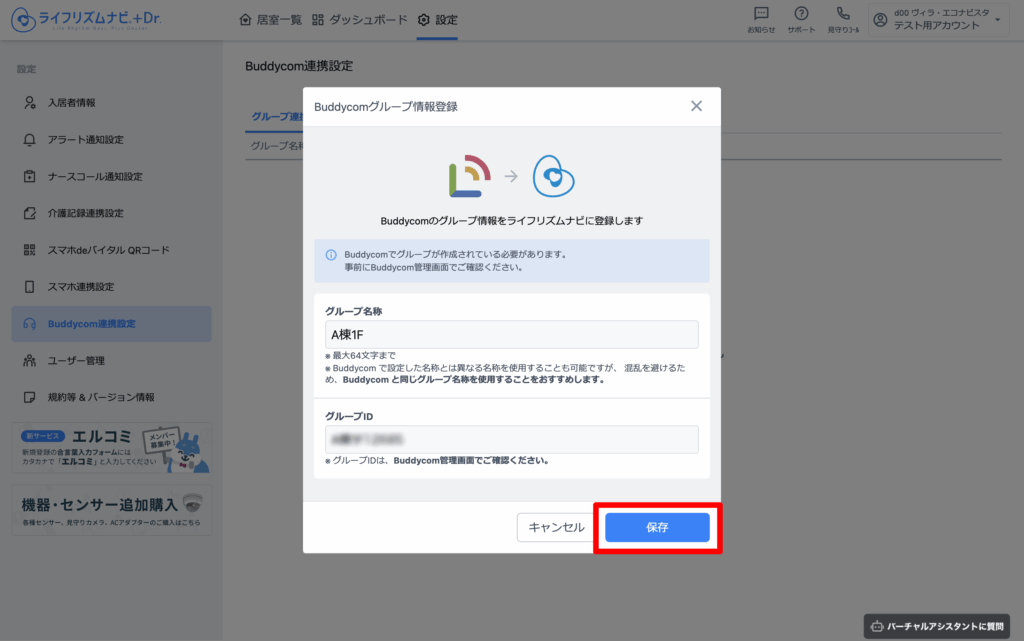Open スマホdeバイタル QRコード in sidebar
The image size is (1024, 641).
click(x=111, y=250)
